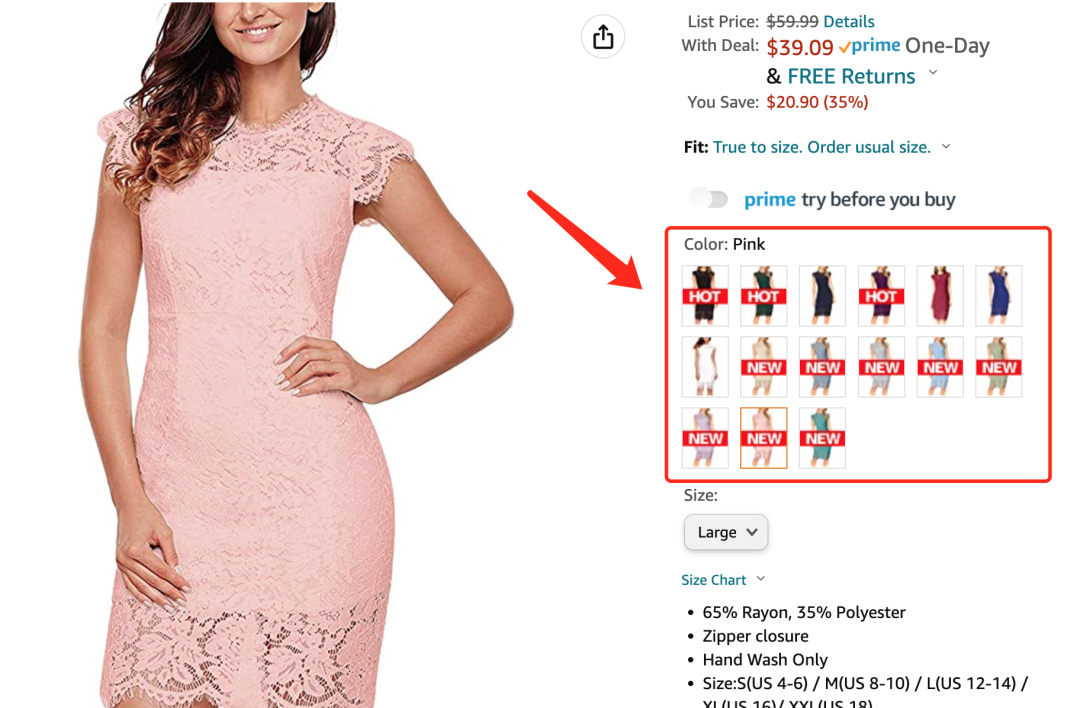The height and width of the screenshot is (708, 1080).
Task: Select the teal NEW dress swatch
Action: click(822, 438)
